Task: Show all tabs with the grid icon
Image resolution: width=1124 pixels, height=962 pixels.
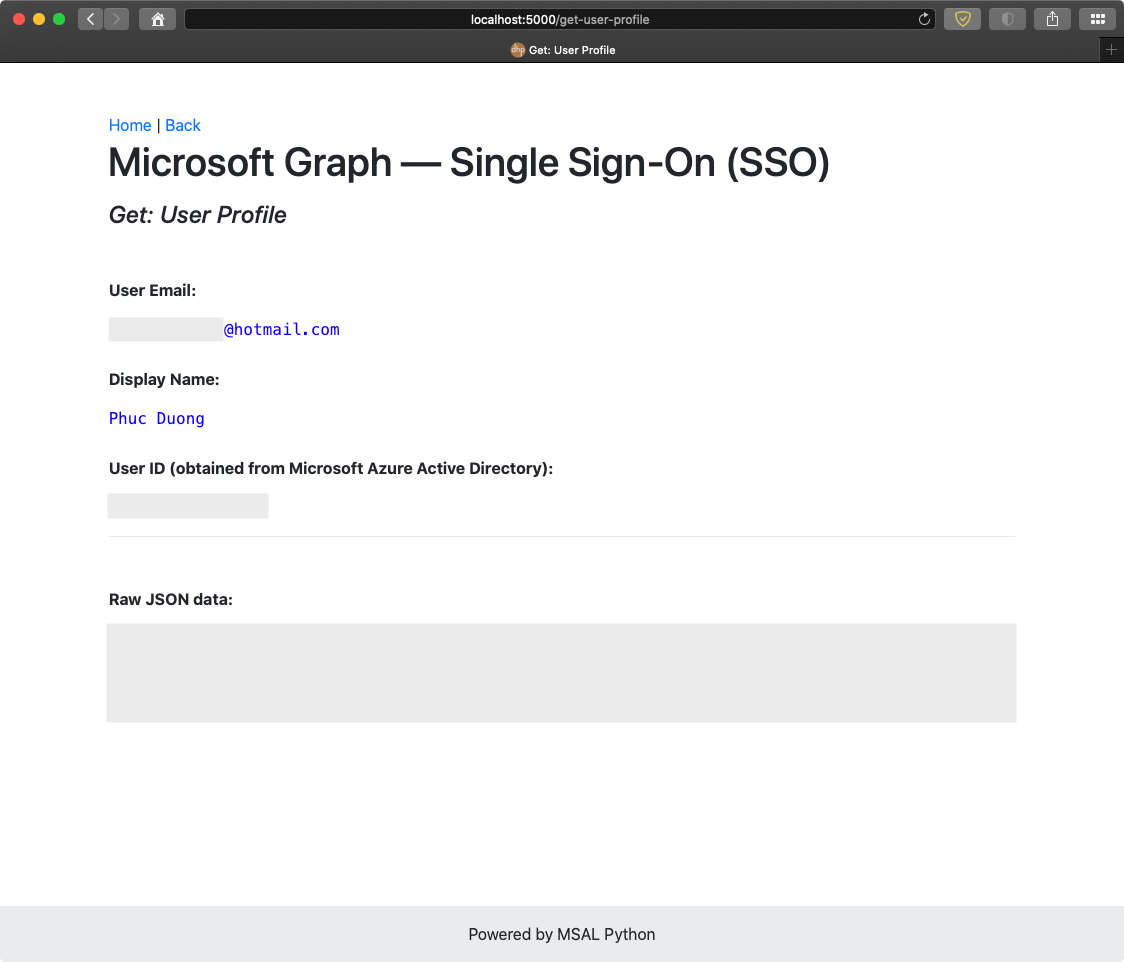Action: pos(1097,18)
